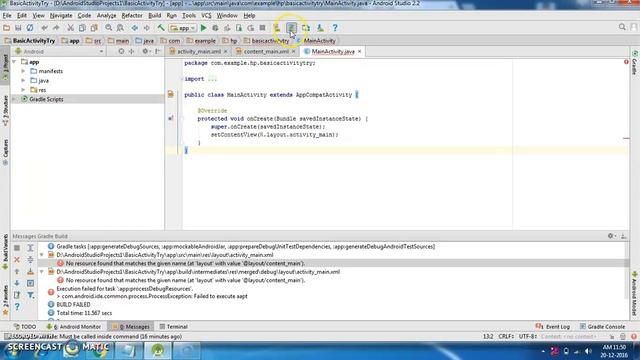Click the Search Everywhere magnifier icon

coord(622,27)
